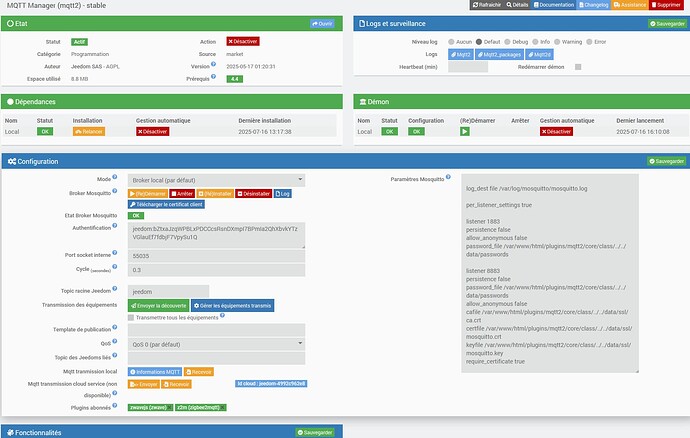The height and width of the screenshot is (438, 690).
Task: Click Gérer les équipements transmis
Action: [232, 305]
